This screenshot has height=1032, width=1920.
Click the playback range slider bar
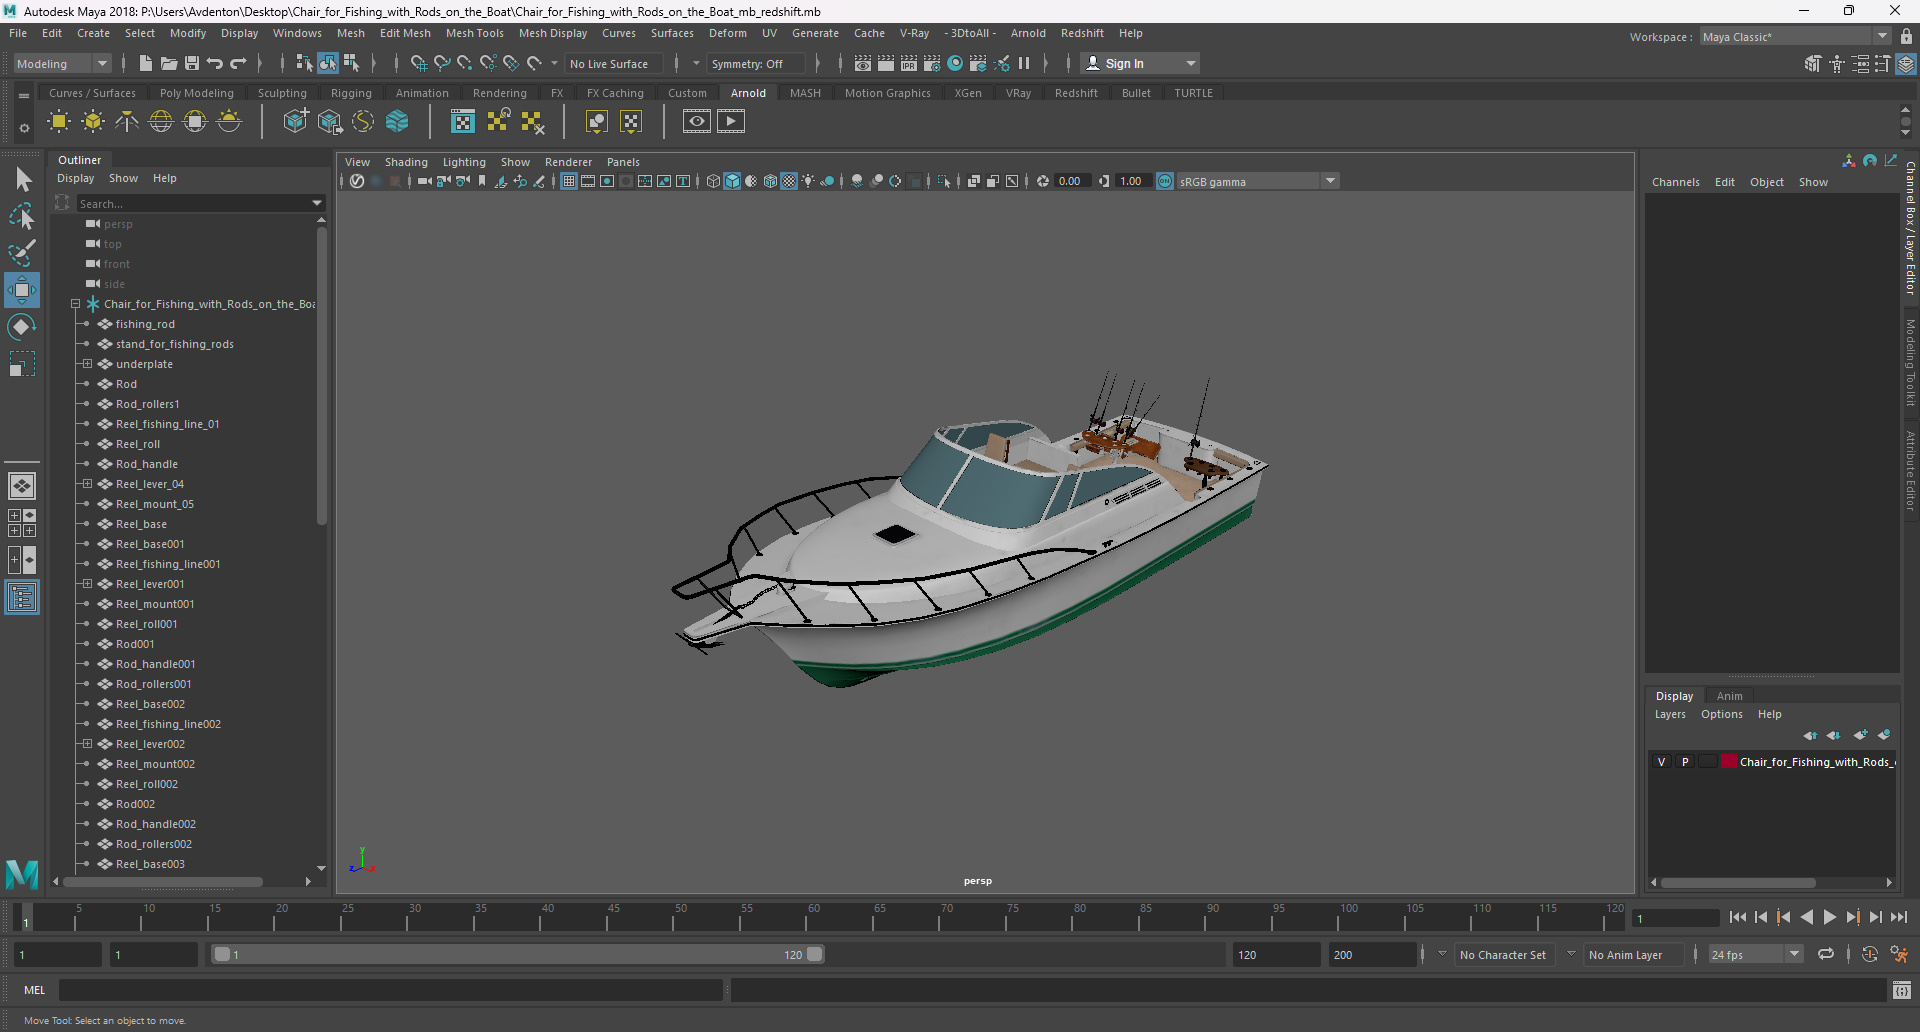[x=518, y=955]
